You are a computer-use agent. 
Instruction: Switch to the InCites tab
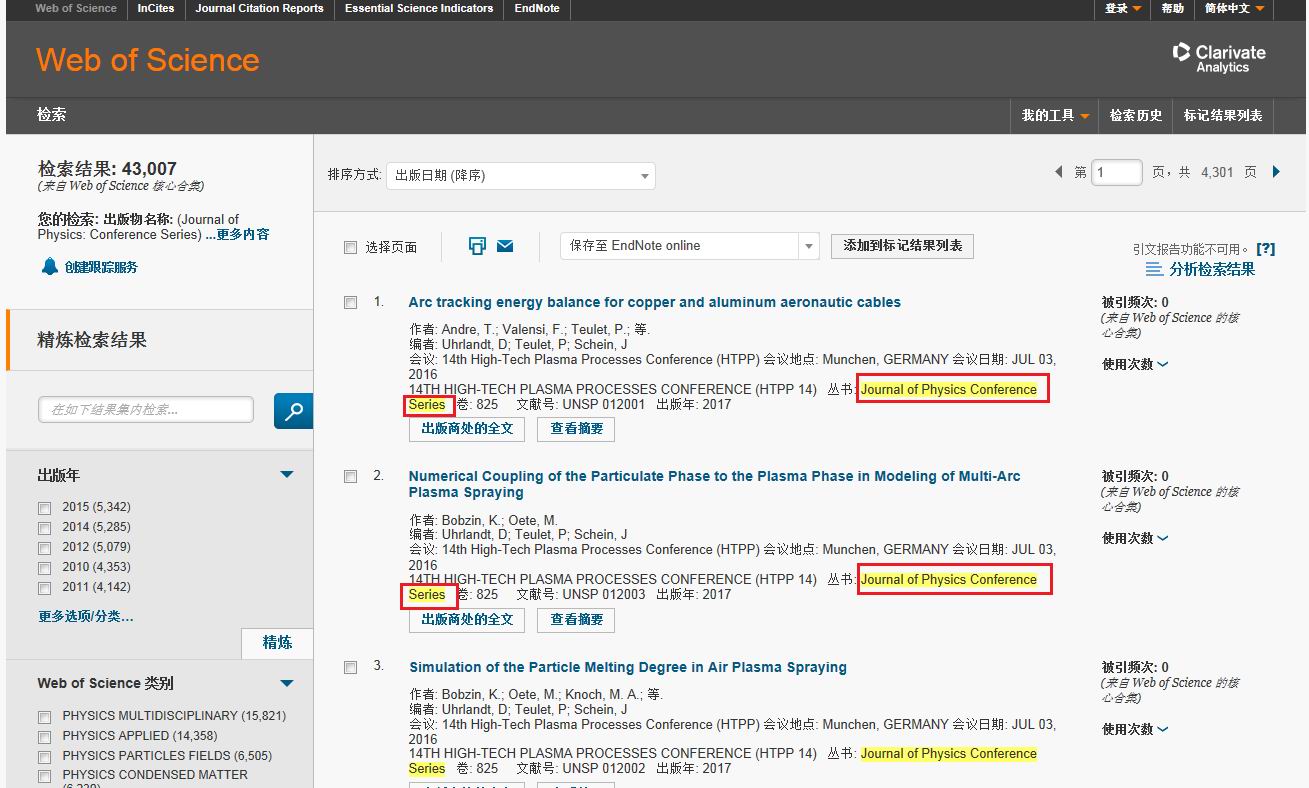tap(156, 8)
